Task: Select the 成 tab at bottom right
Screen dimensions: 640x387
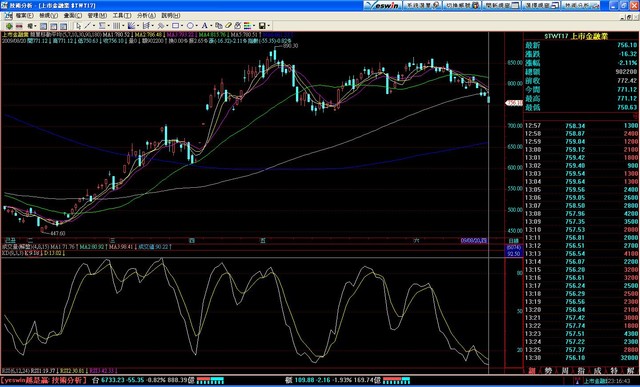Action: pyautogui.click(x=597, y=371)
